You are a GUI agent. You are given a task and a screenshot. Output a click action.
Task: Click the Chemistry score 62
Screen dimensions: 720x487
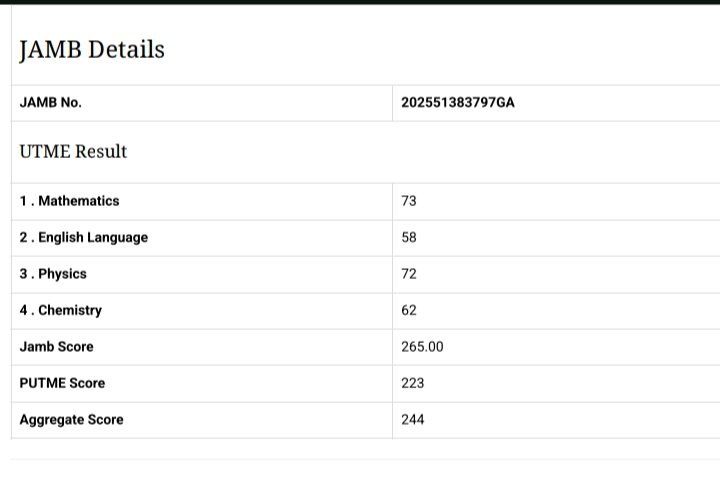coord(409,310)
